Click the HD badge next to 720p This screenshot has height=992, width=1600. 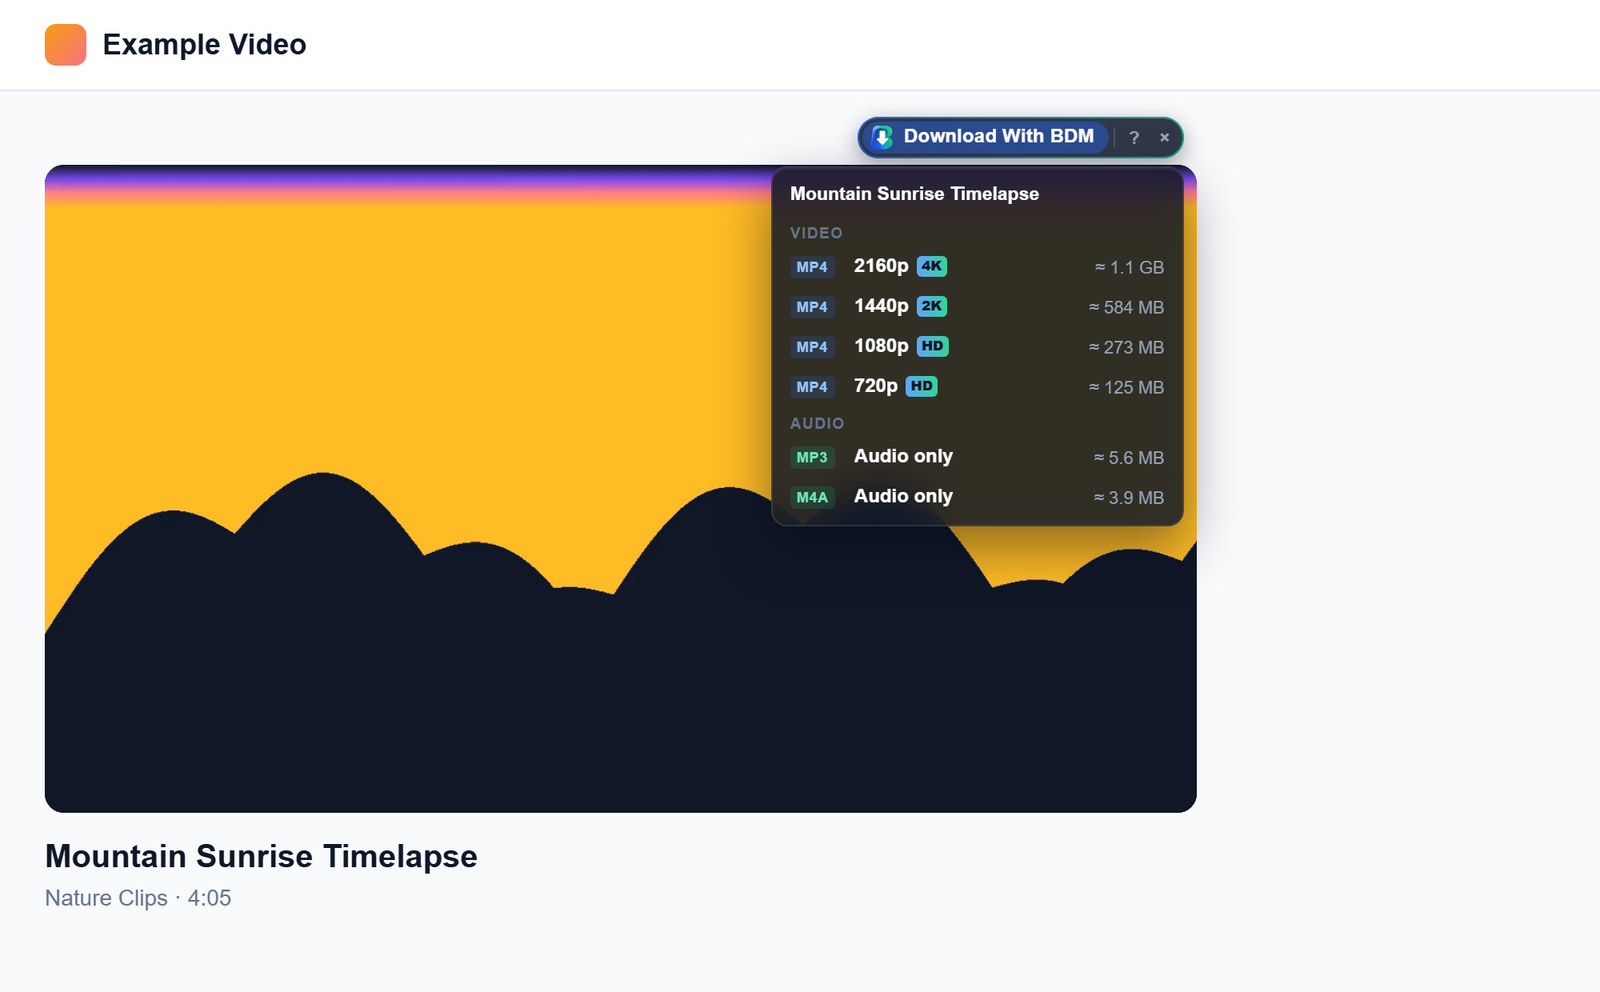(922, 386)
